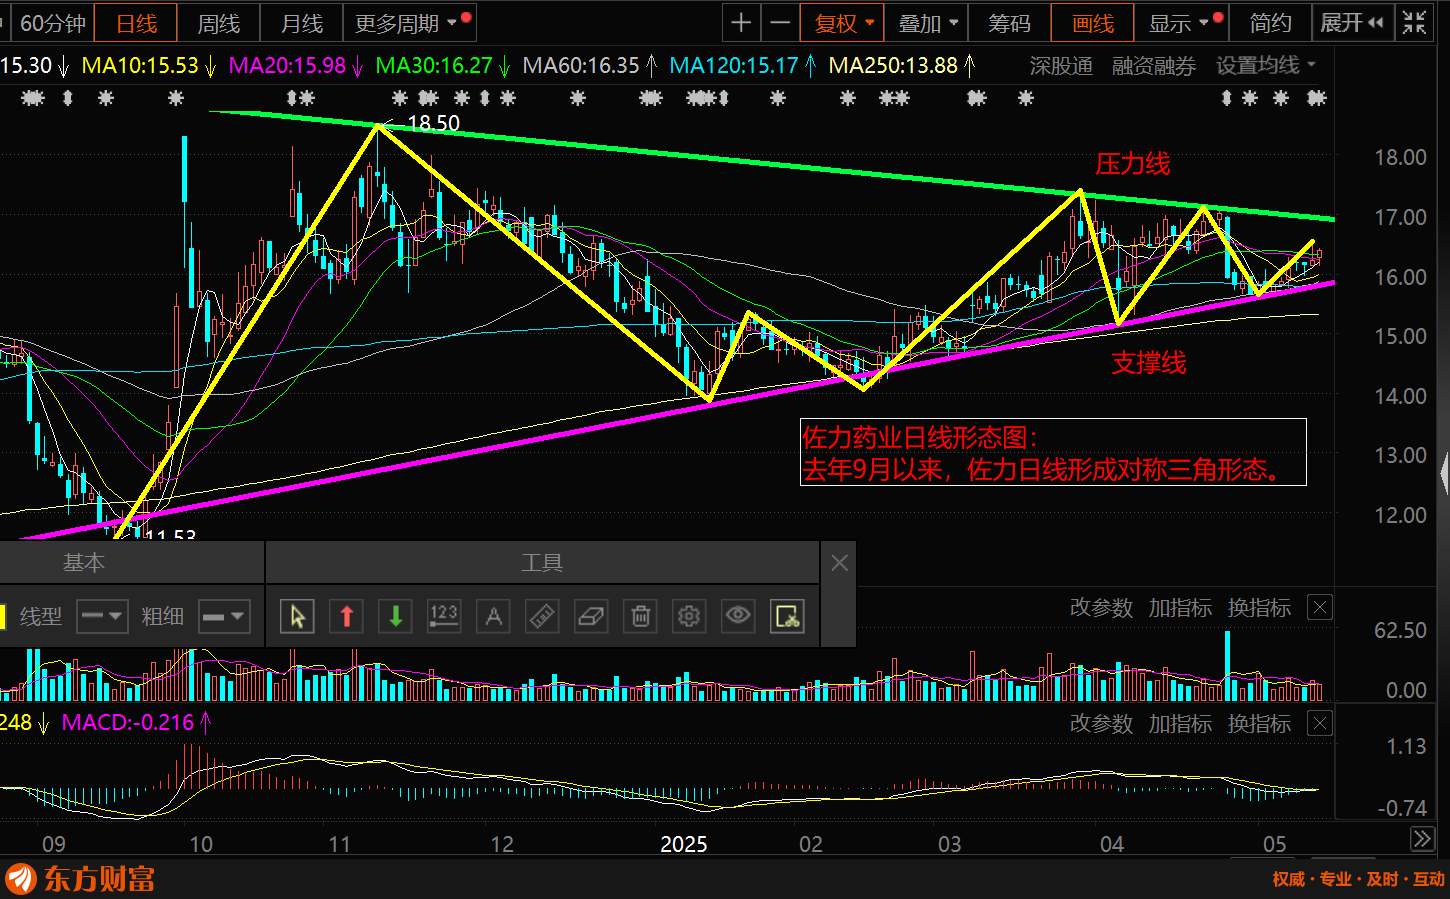Choose the 123 number annotation tool

[444, 616]
